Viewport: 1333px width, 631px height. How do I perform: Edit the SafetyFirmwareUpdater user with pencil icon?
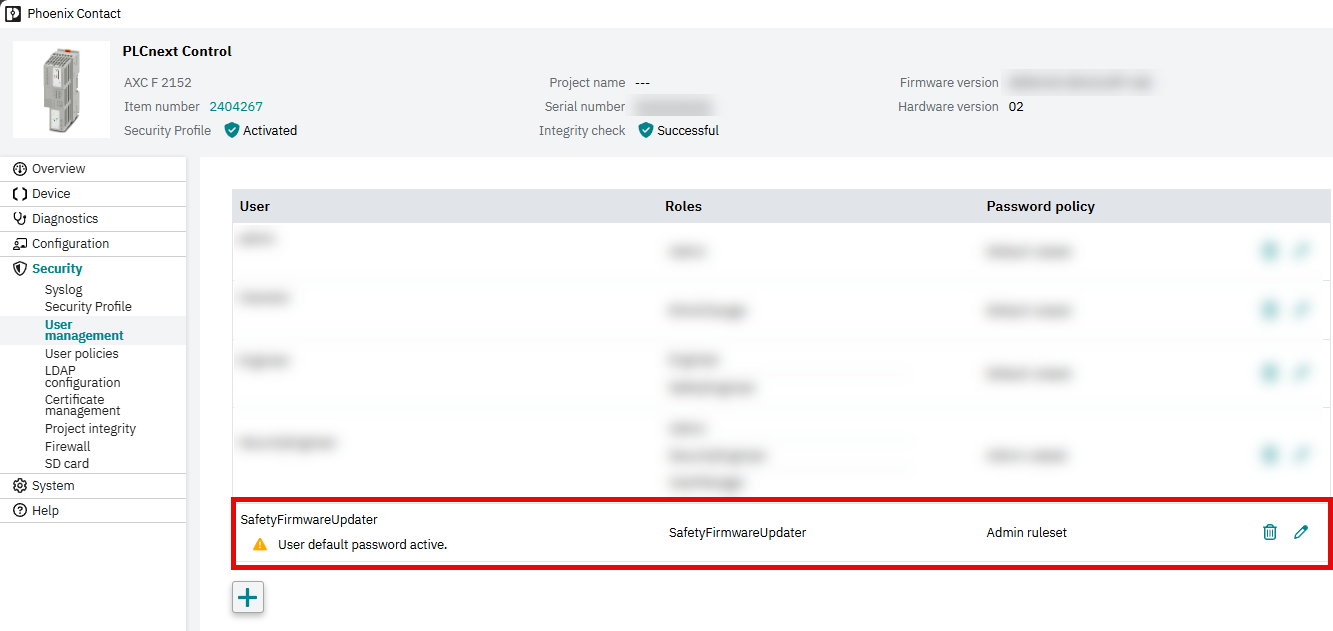point(1301,532)
